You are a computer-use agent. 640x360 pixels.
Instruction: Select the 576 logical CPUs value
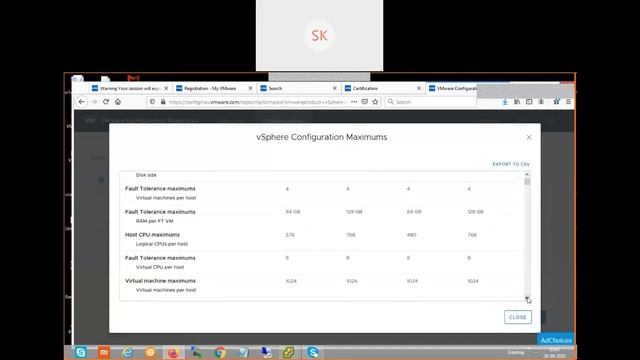(x=290, y=235)
